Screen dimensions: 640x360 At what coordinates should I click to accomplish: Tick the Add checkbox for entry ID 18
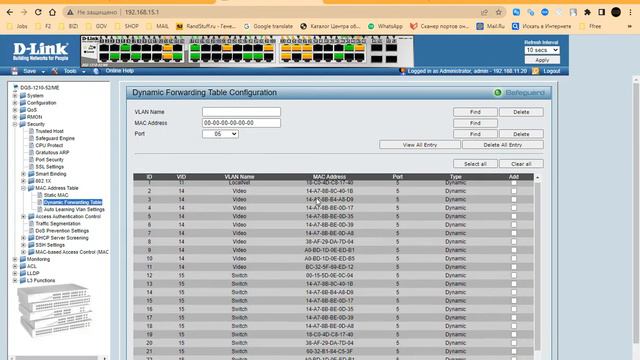(514, 326)
